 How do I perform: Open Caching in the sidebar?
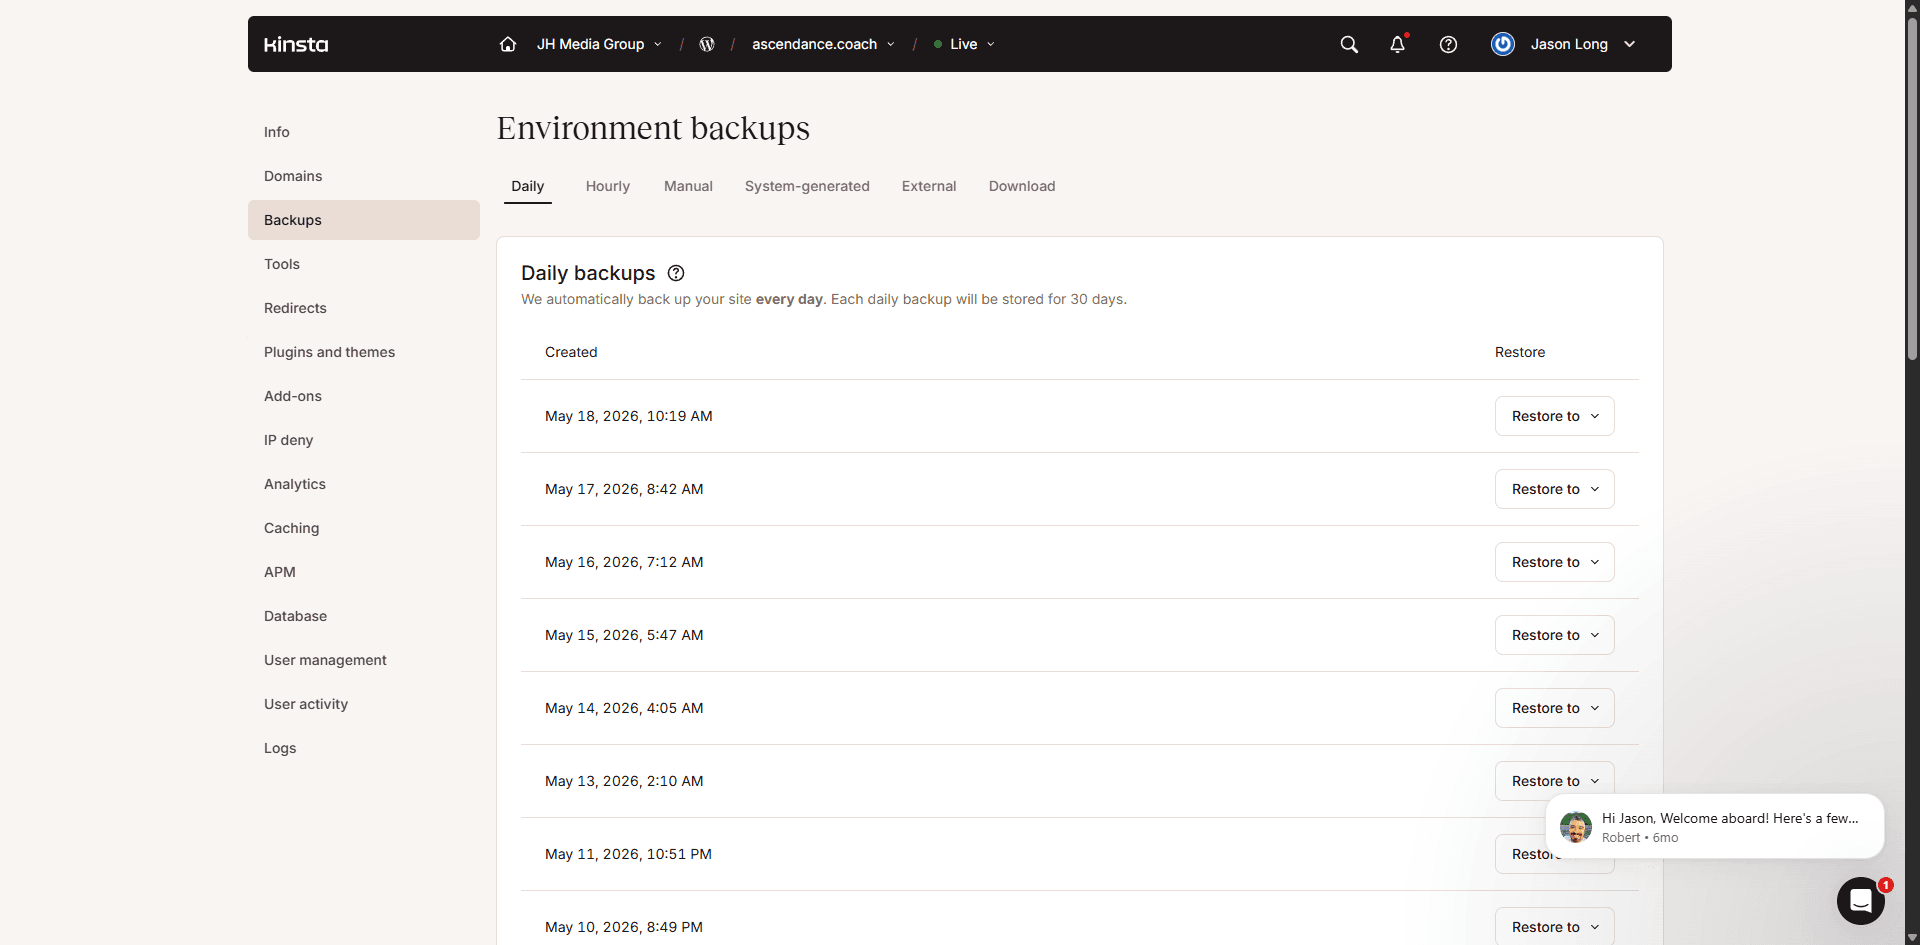364,528
